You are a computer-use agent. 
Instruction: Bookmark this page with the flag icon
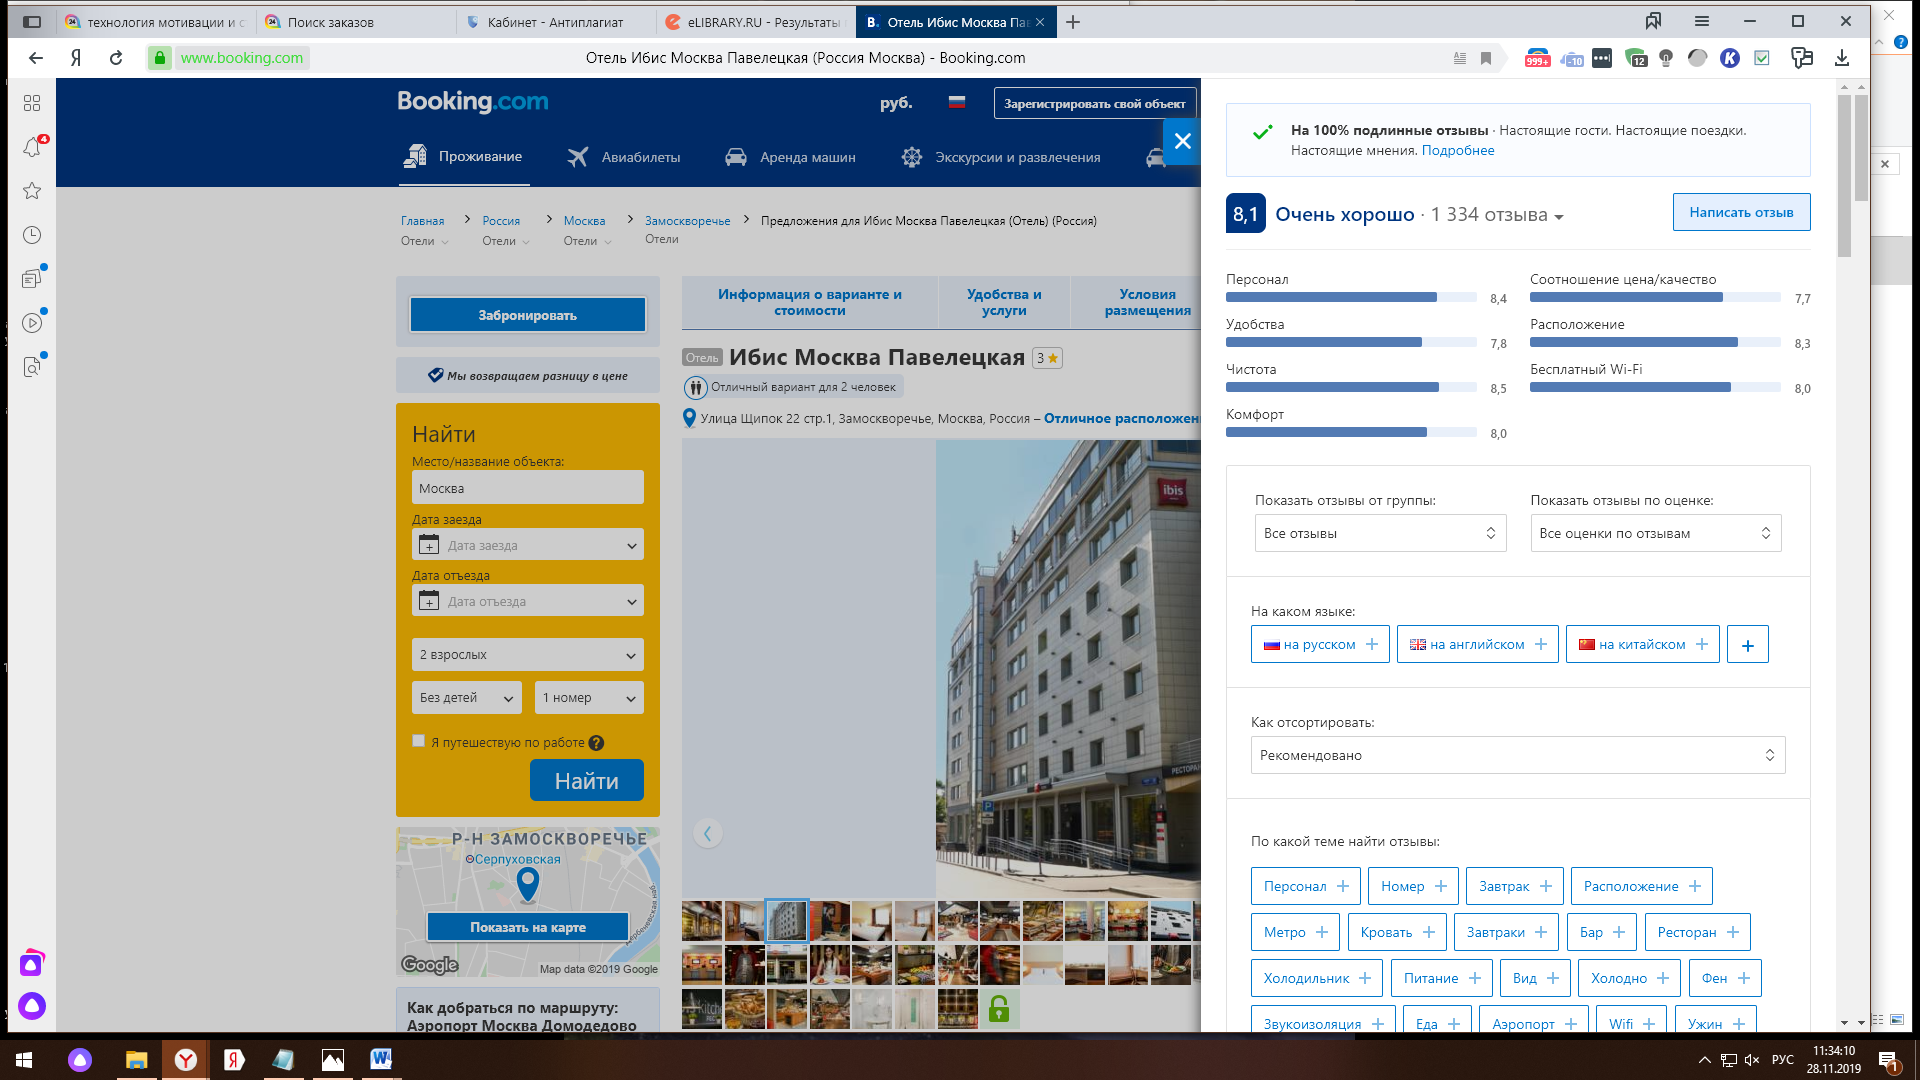[x=1486, y=58]
